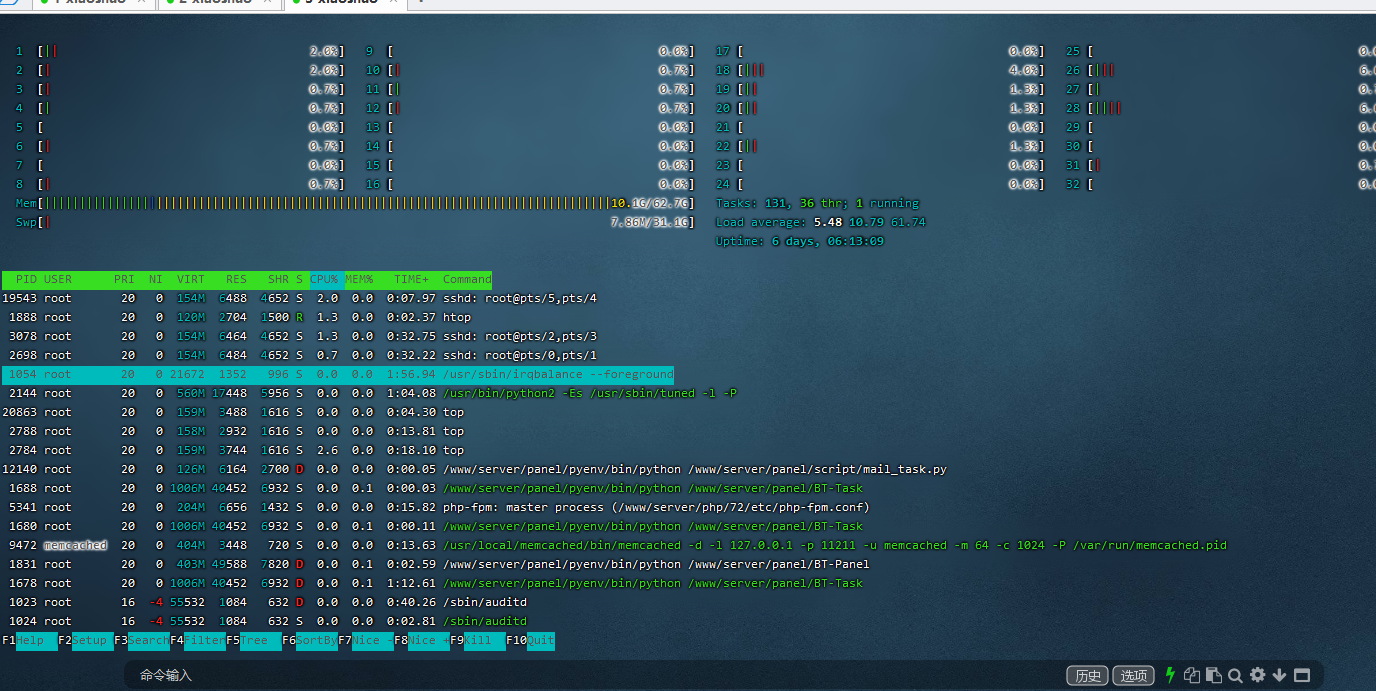1376x691 pixels.
Task: Select the php-fpm master process row
Action: [437, 507]
